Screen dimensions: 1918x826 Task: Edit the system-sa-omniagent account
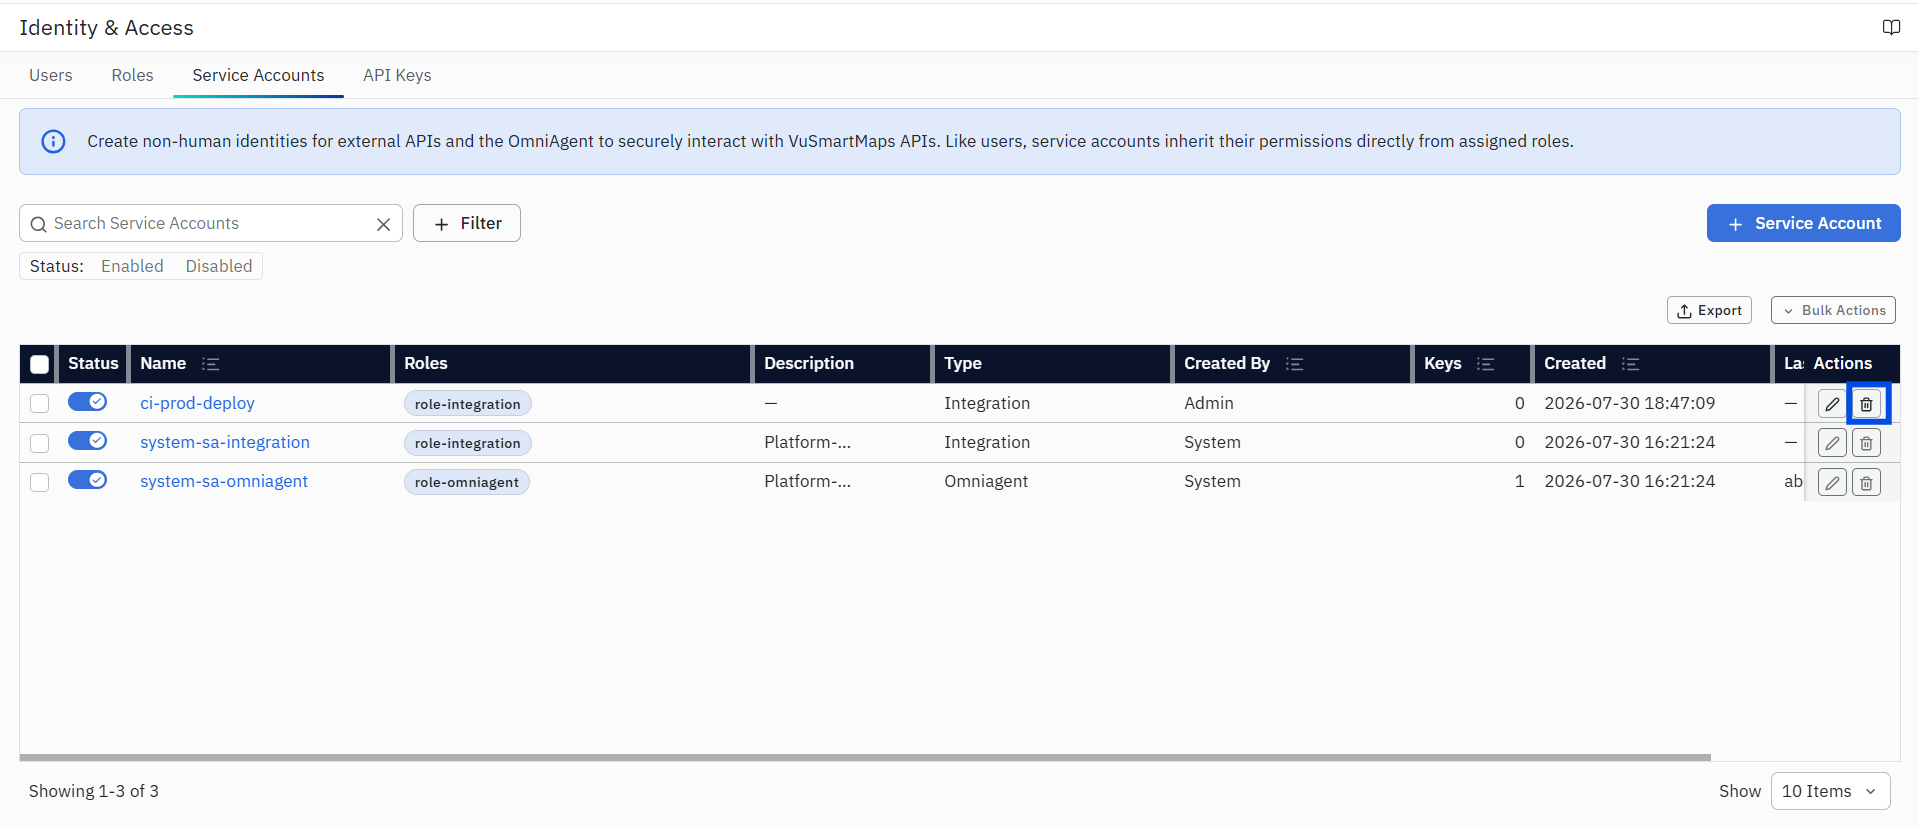point(1832,483)
